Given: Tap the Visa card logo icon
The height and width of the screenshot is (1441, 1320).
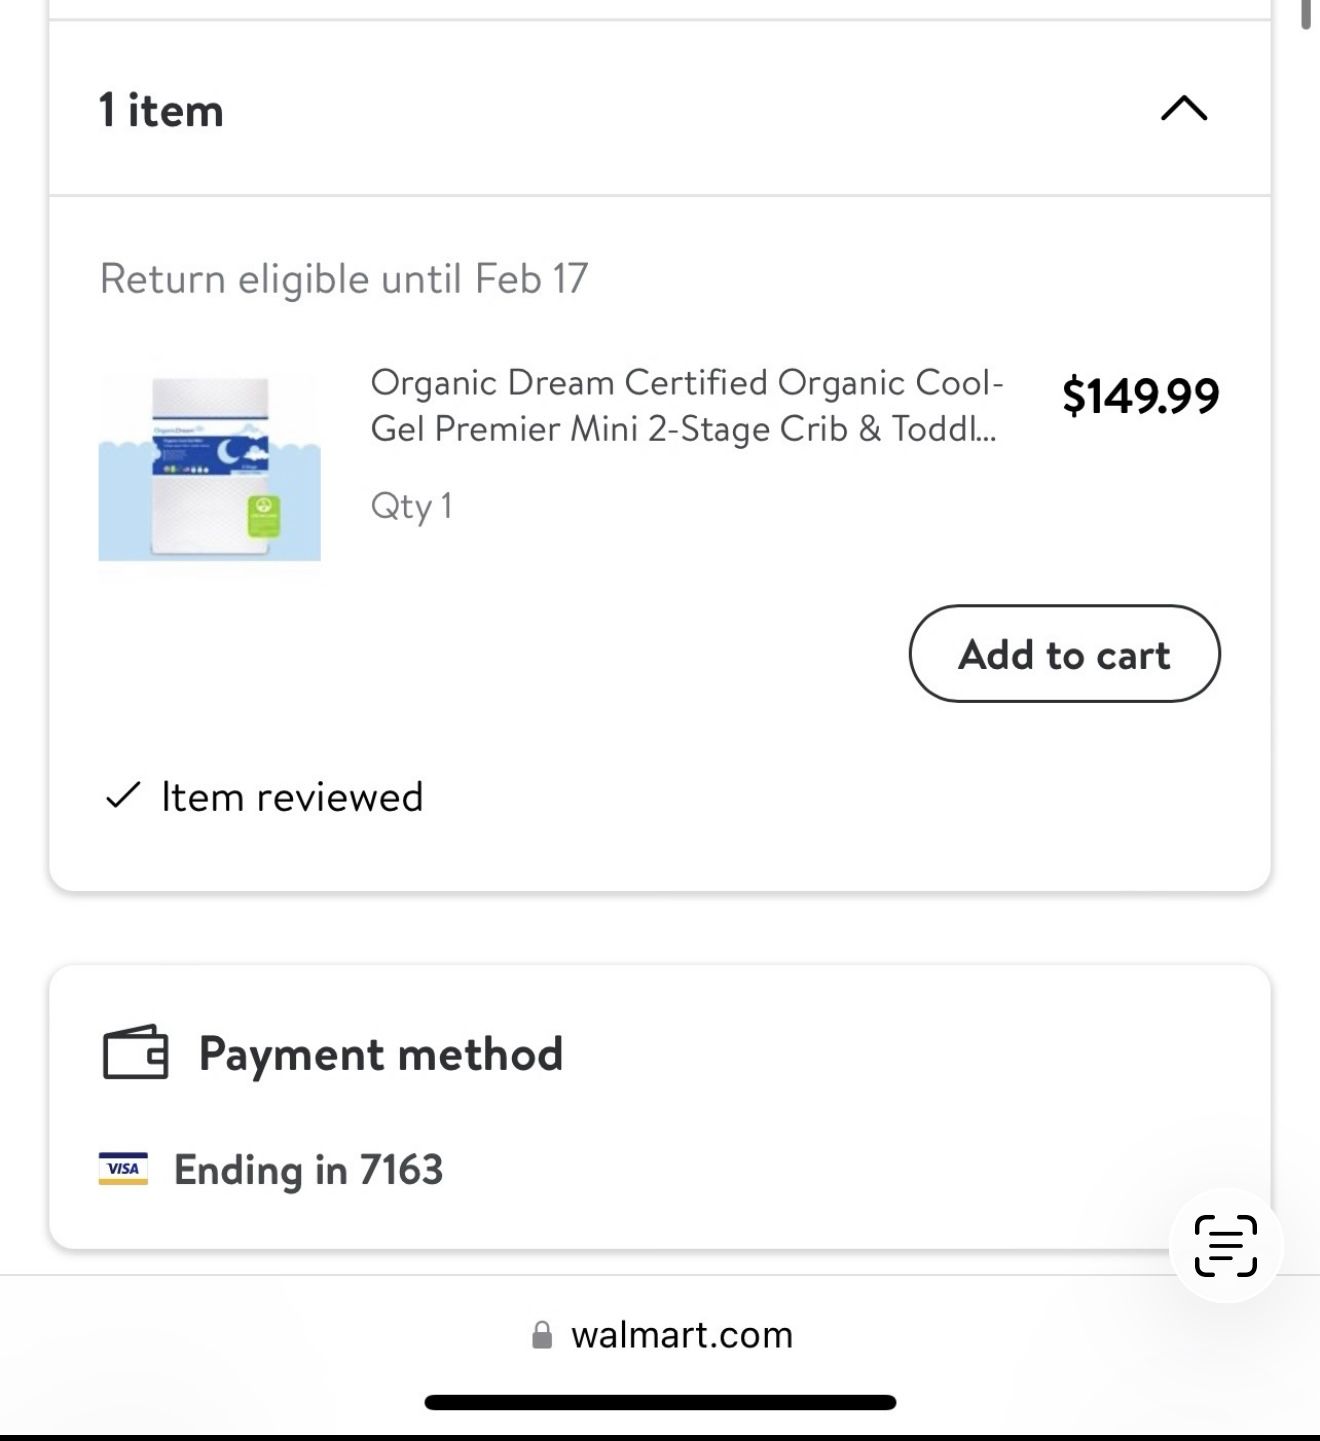Looking at the screenshot, I should pos(123,1169).
